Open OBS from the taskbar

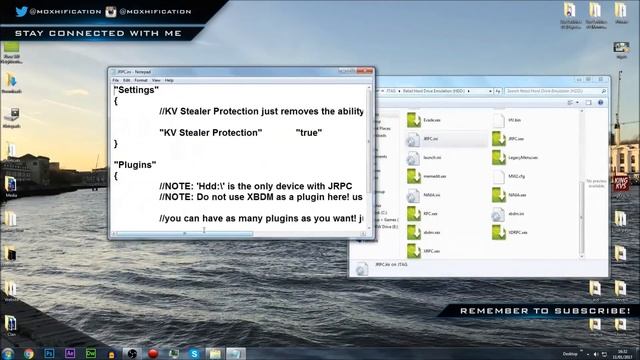coord(132,353)
